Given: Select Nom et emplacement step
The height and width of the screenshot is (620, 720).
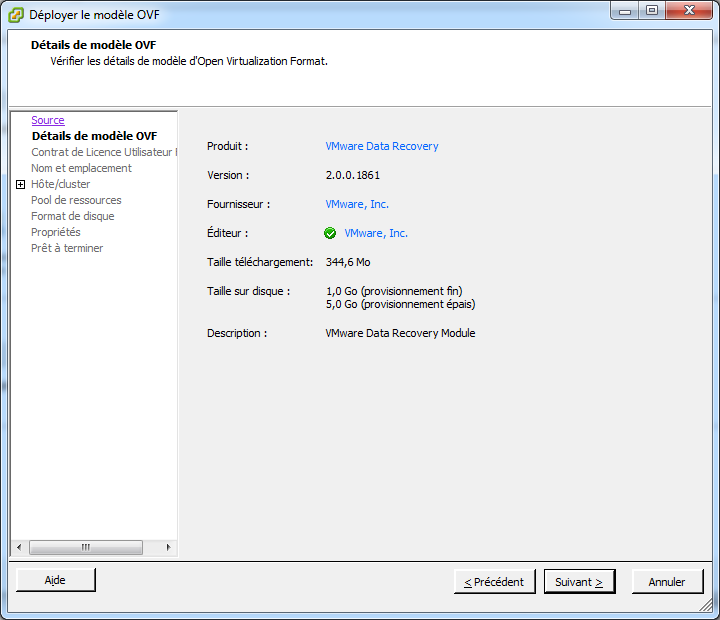Looking at the screenshot, I should (x=81, y=168).
